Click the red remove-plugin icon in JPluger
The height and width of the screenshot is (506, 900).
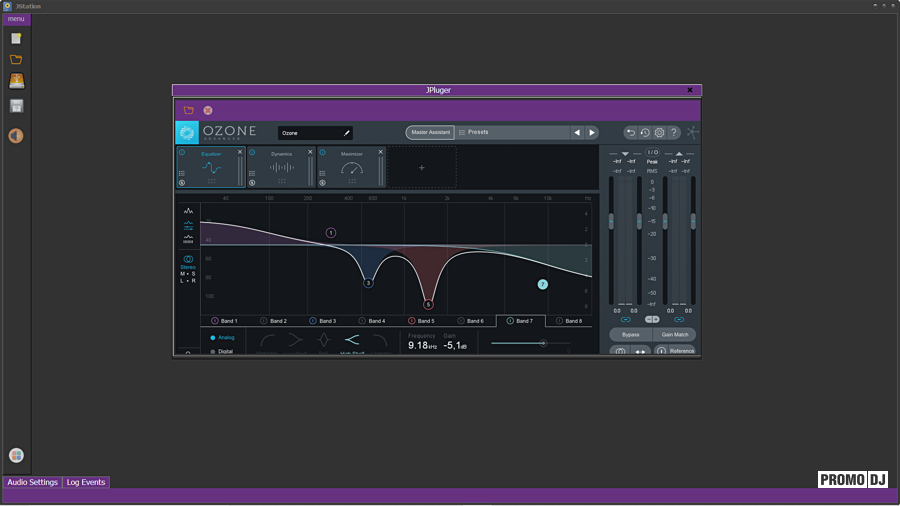[208, 110]
